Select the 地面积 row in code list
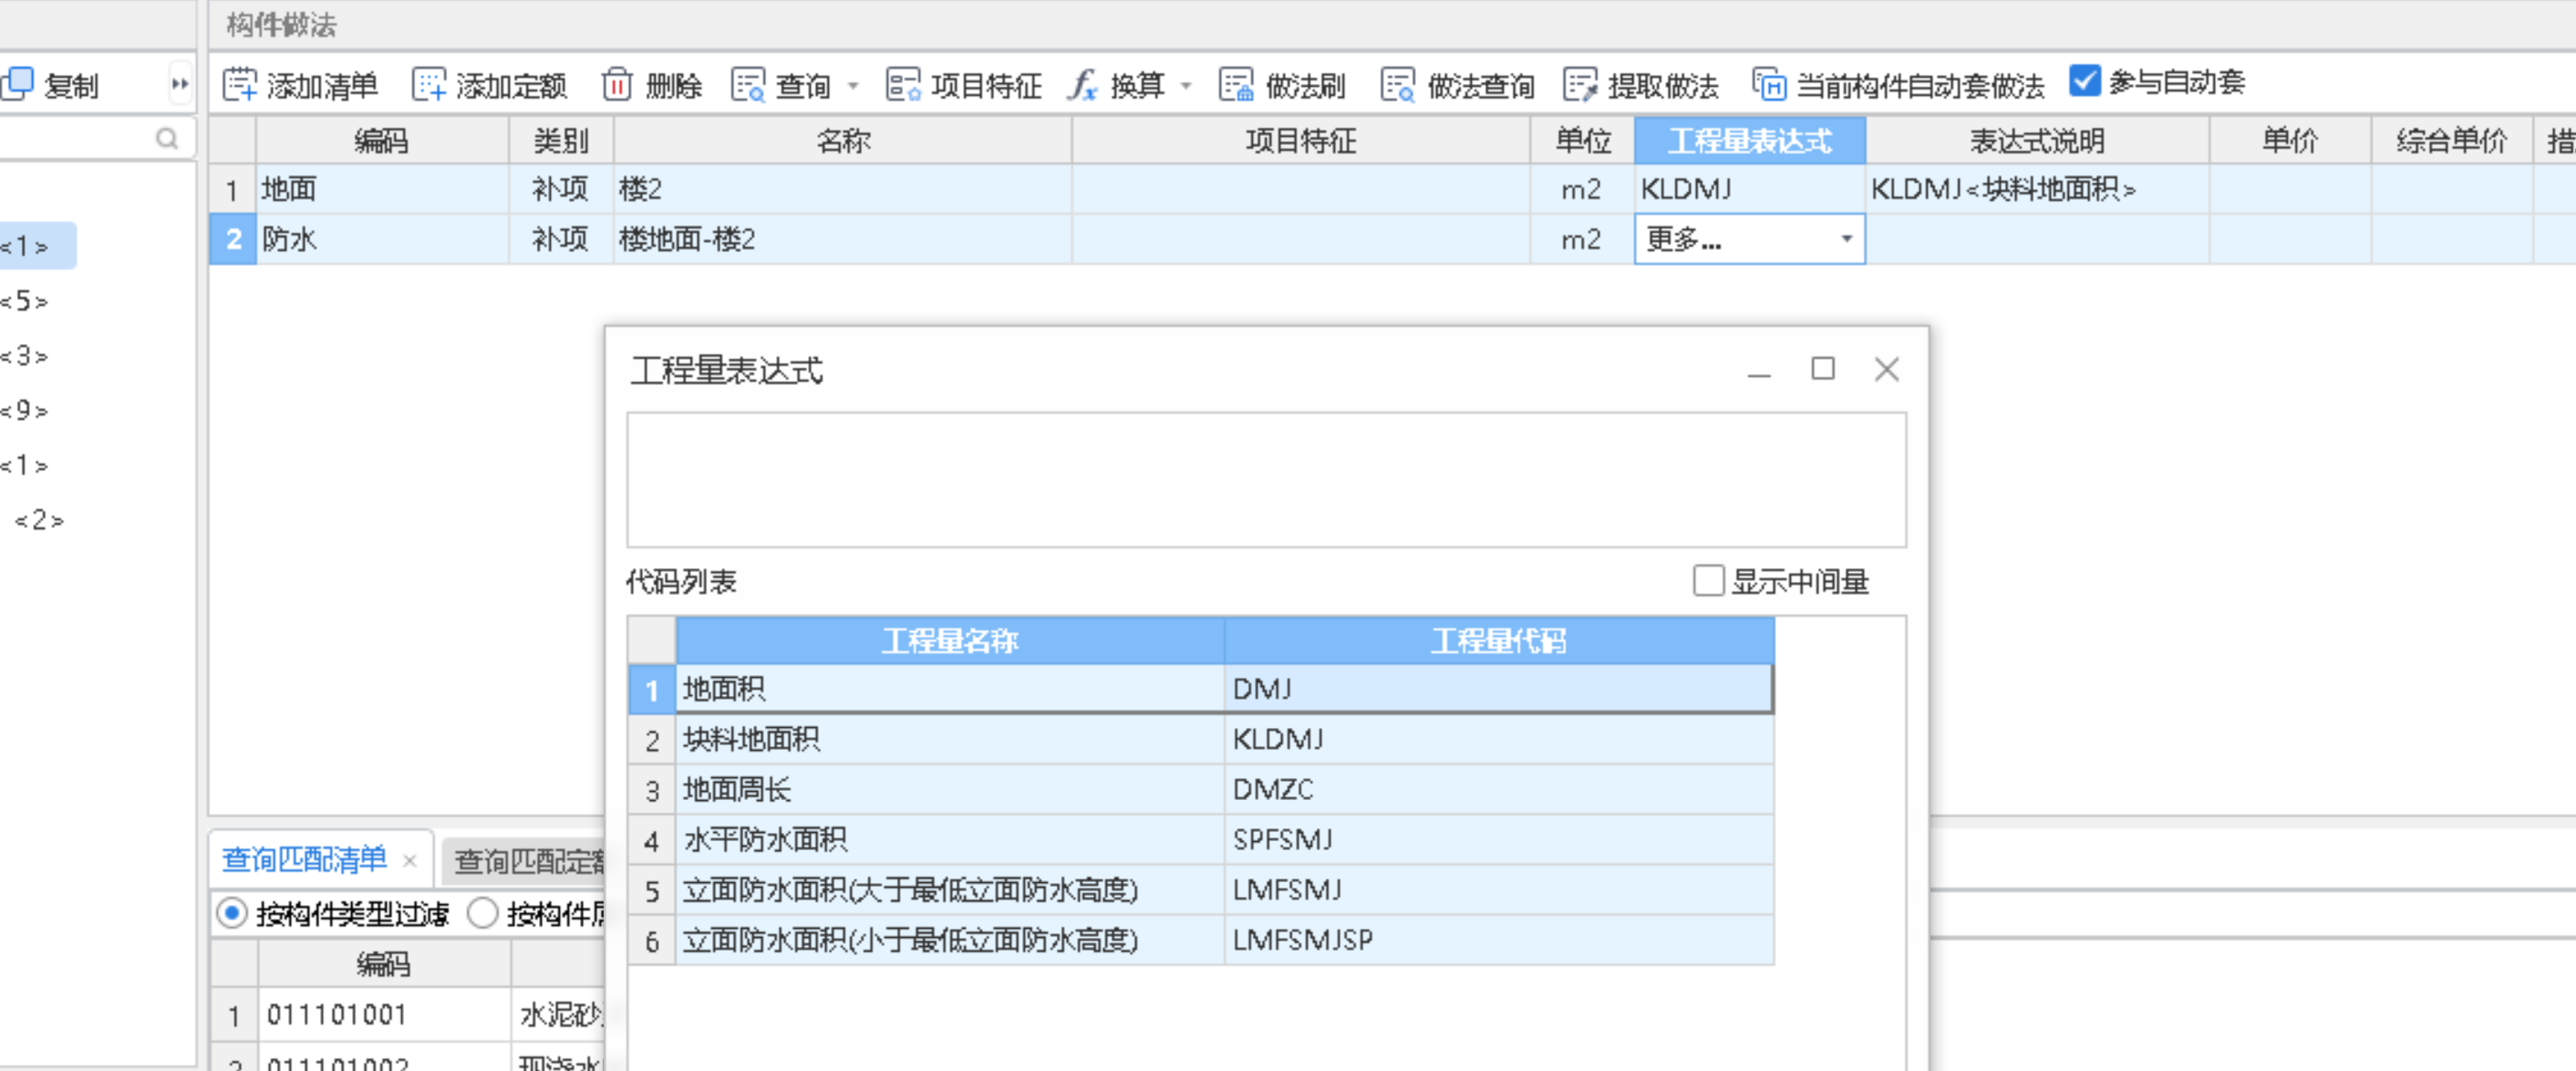 tap(1201, 689)
